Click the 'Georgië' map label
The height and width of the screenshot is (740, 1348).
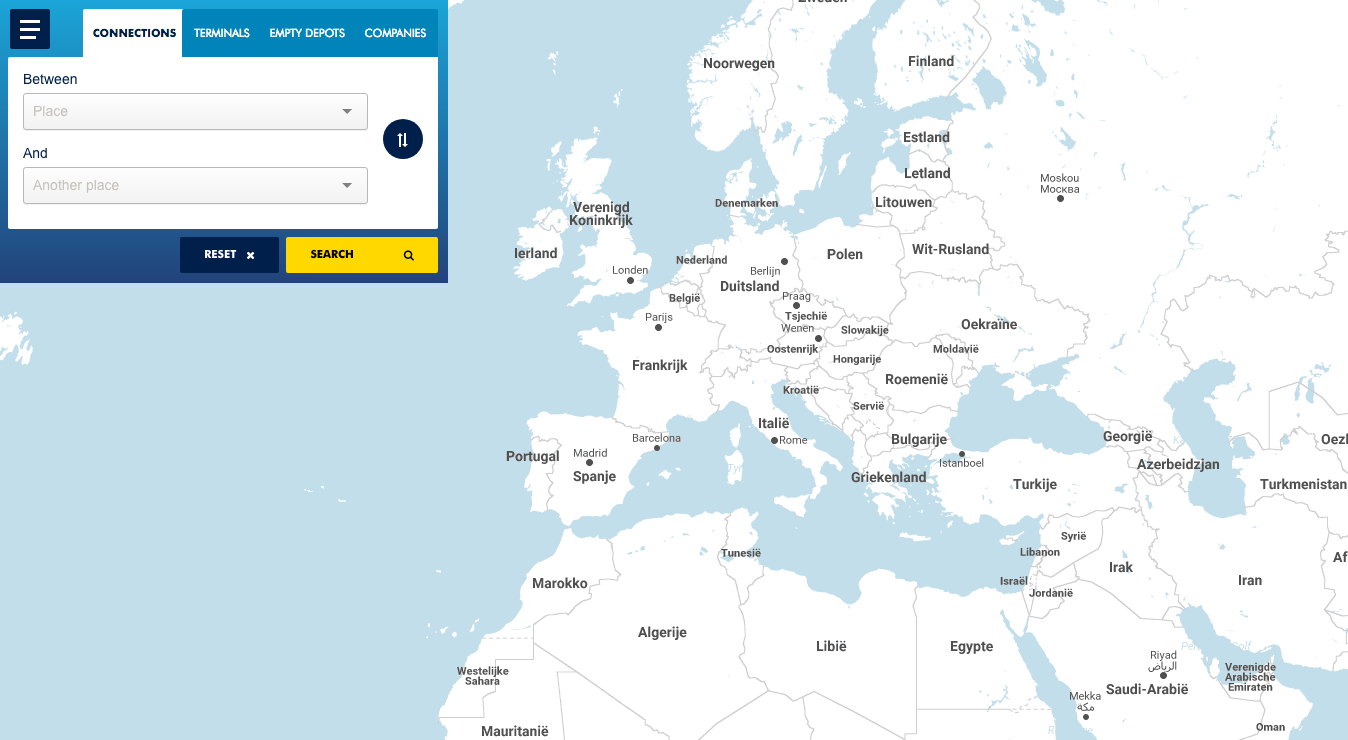tap(1128, 437)
